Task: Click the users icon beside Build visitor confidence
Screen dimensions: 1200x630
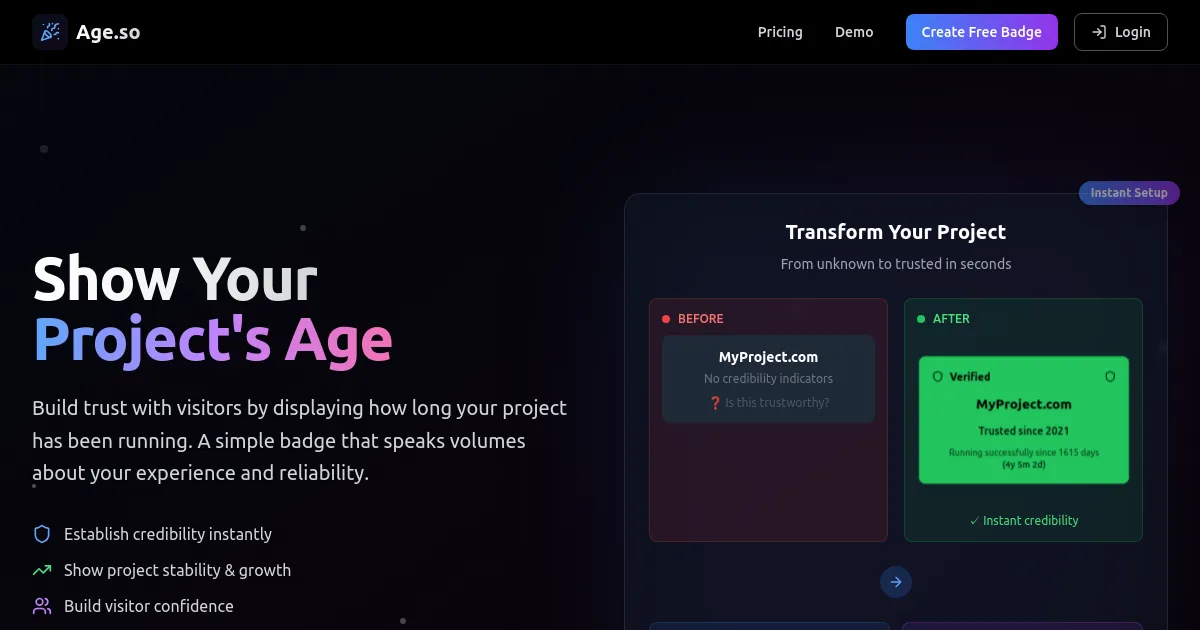Action: point(42,606)
